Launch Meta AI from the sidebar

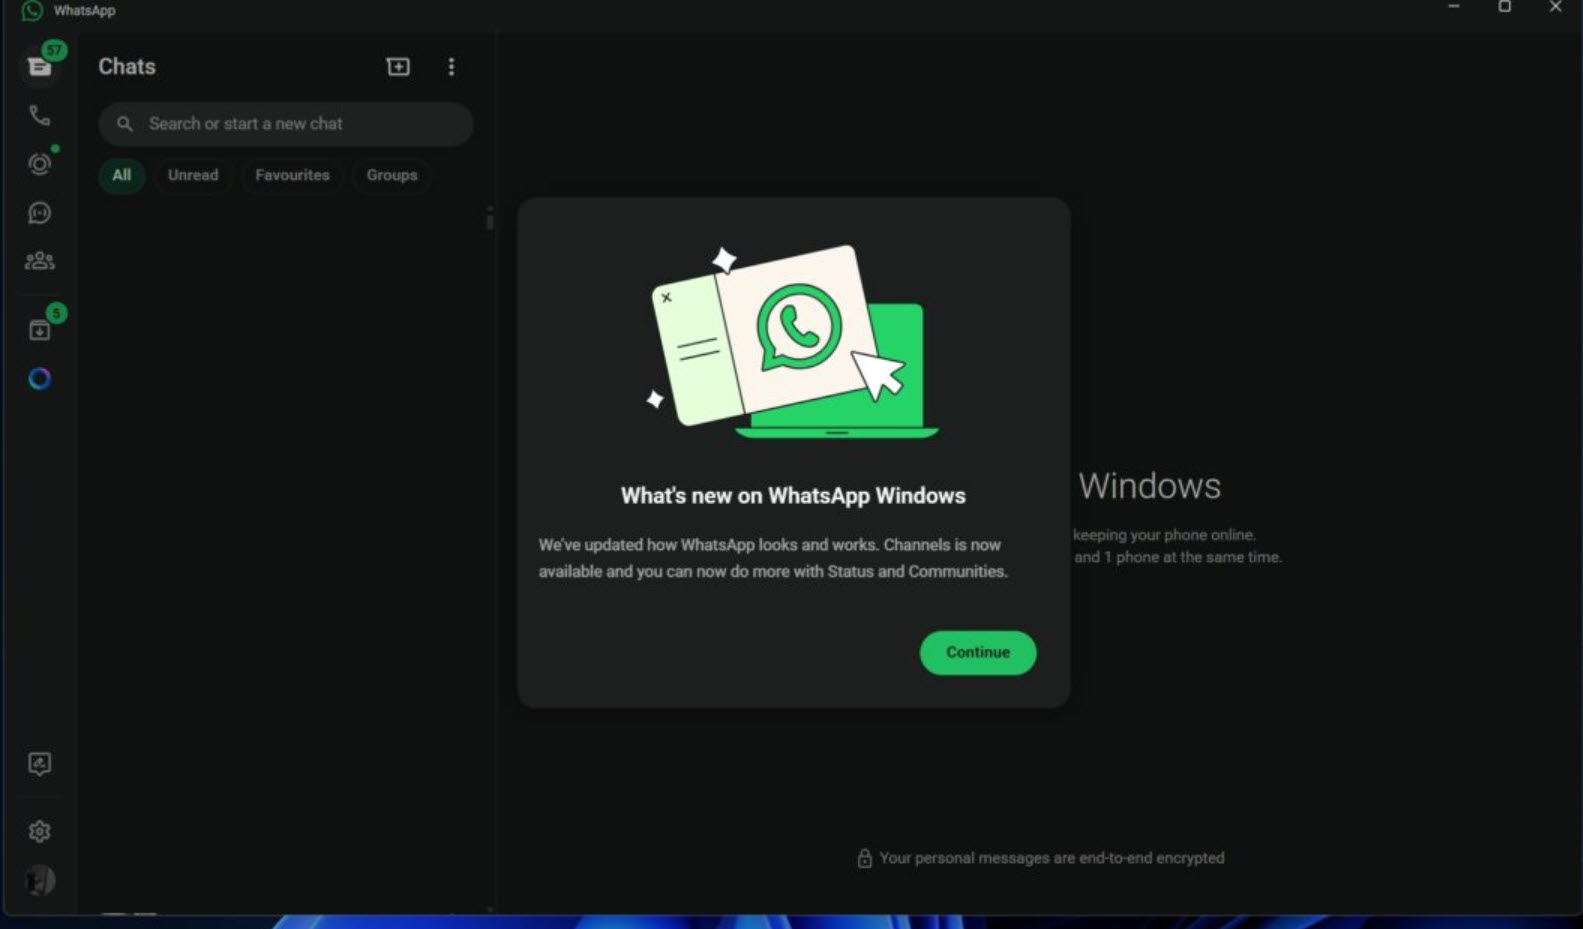coord(40,379)
